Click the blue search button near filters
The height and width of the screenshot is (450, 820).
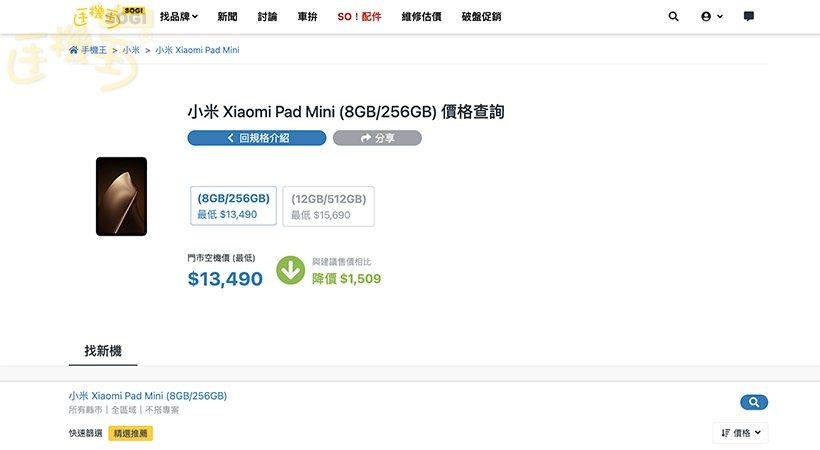tap(753, 402)
